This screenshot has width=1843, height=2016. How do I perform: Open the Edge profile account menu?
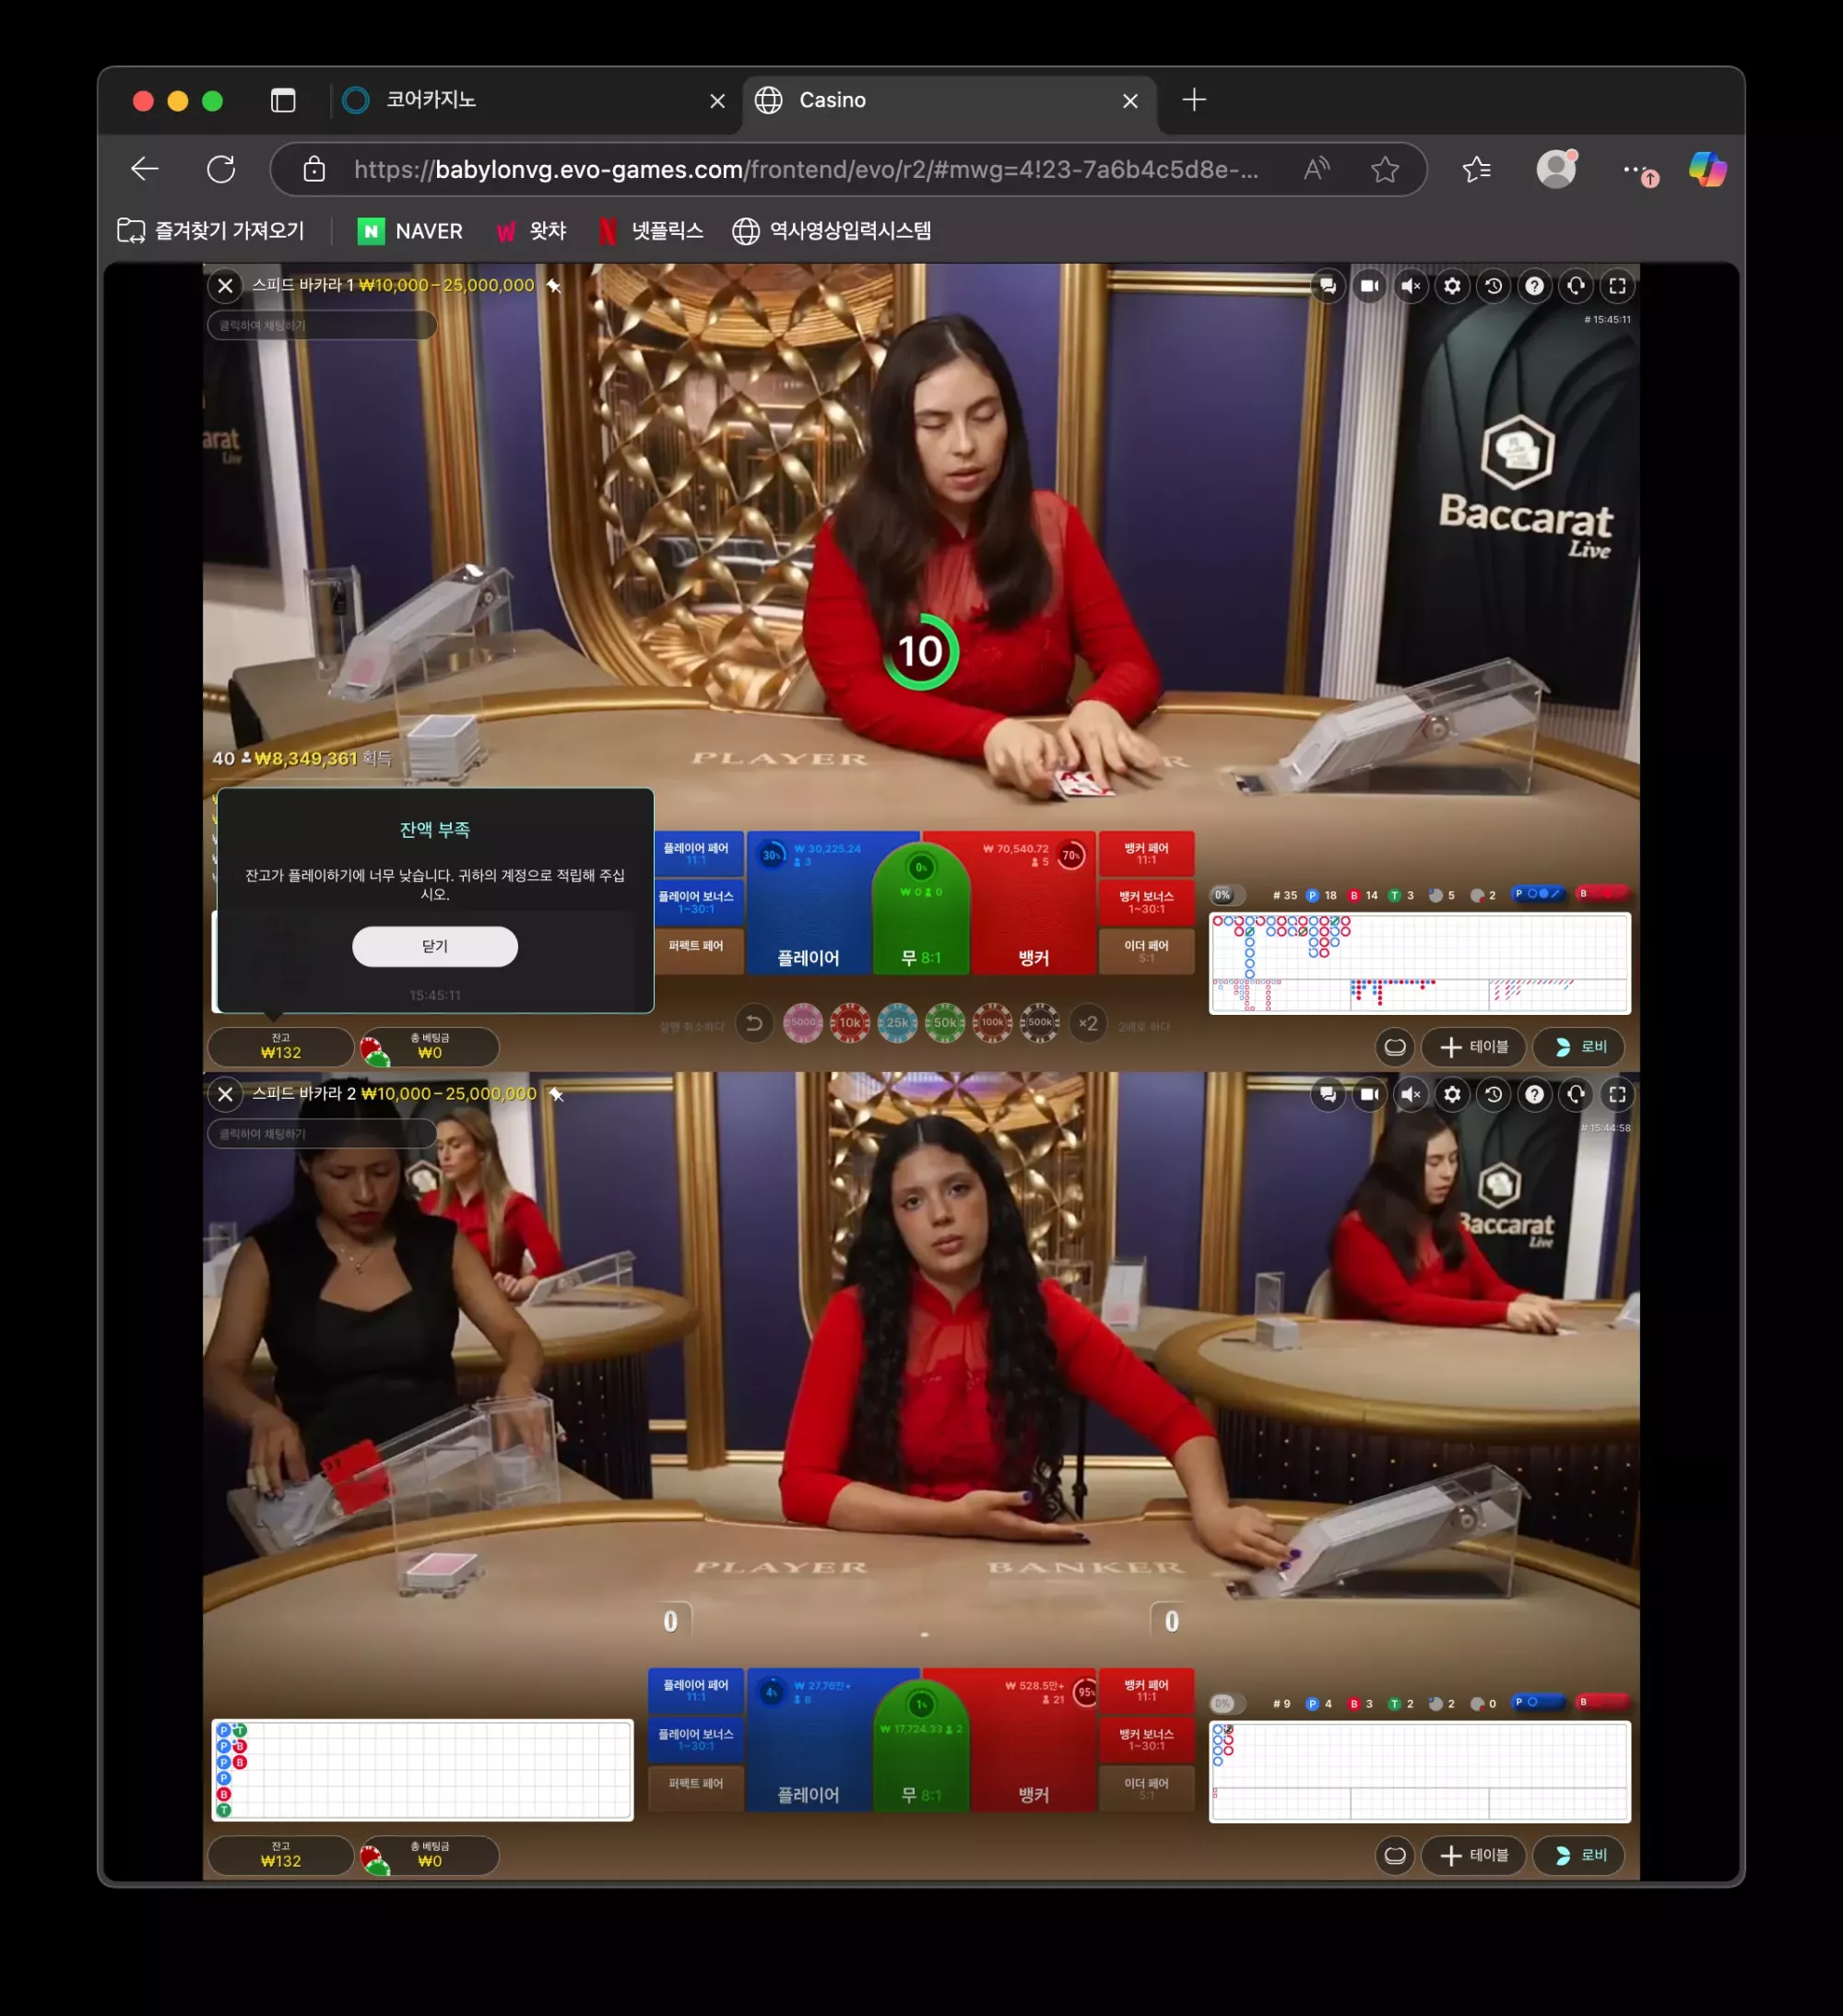(1556, 169)
